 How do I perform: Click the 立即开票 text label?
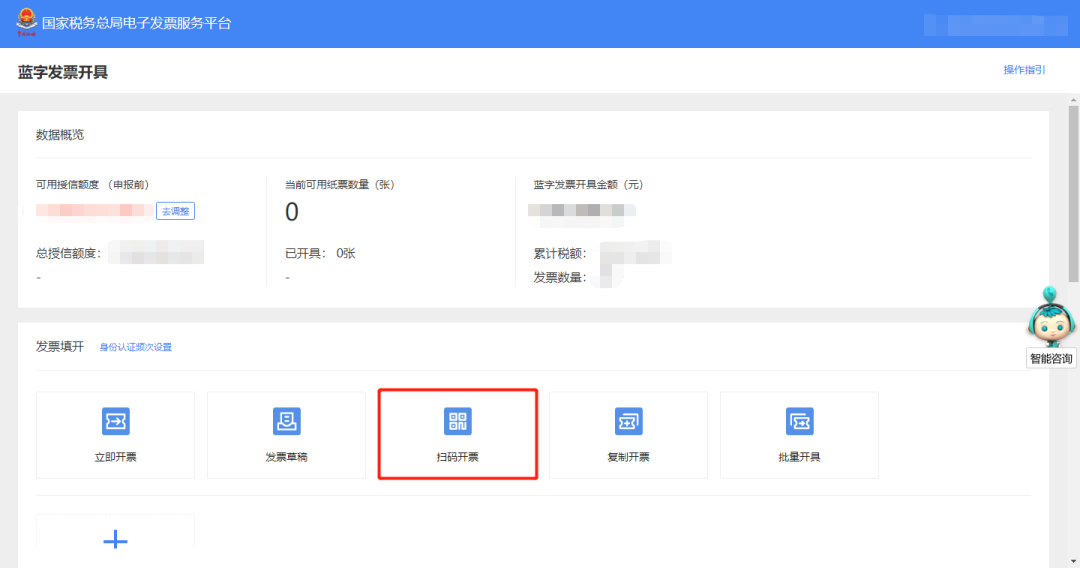tap(116, 457)
